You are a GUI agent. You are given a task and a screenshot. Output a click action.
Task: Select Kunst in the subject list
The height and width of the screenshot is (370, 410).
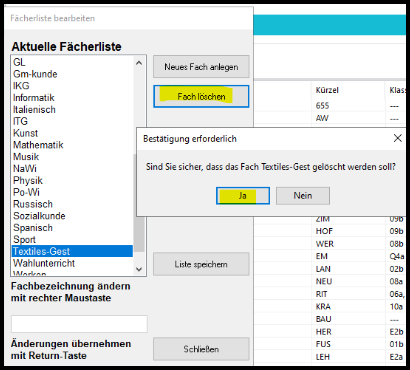(x=72, y=133)
